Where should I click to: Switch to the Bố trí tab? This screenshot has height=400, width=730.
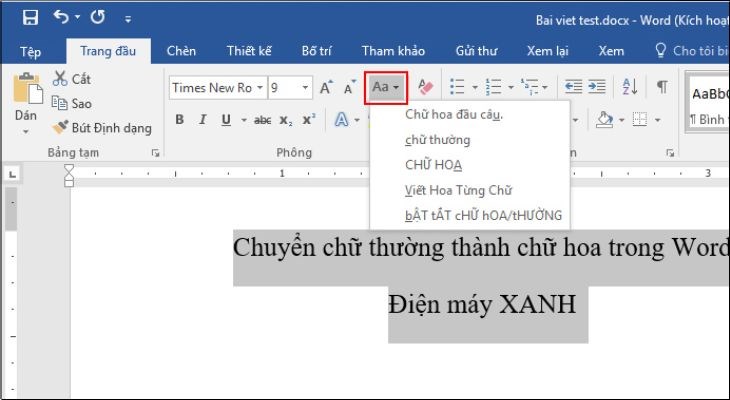click(x=317, y=51)
